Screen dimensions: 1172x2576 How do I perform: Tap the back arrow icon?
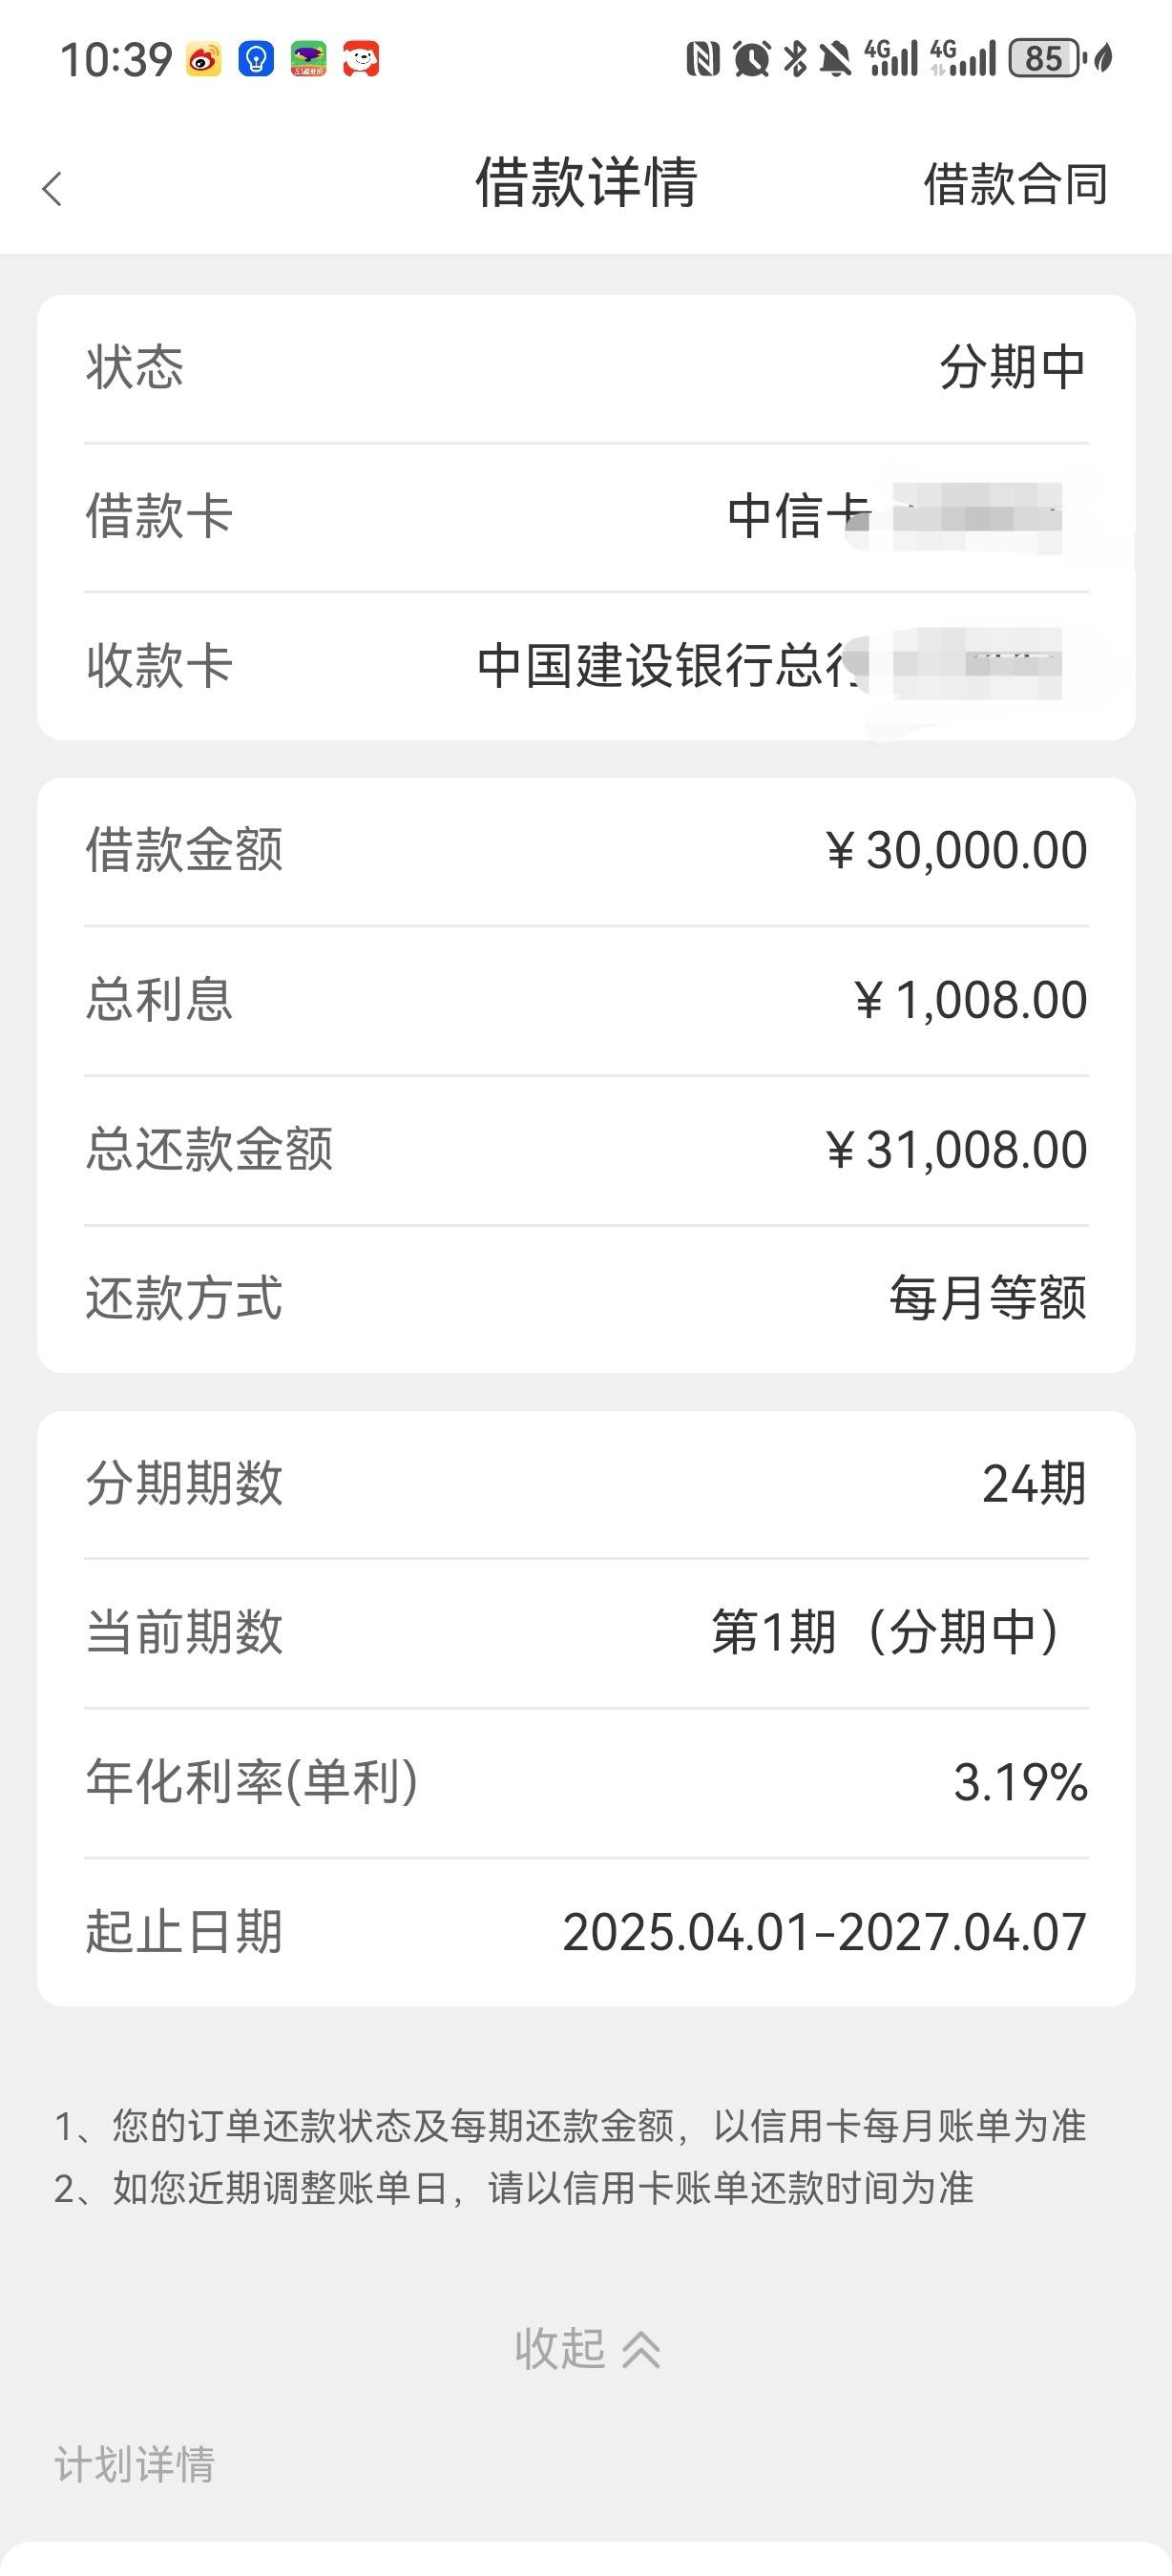point(53,188)
